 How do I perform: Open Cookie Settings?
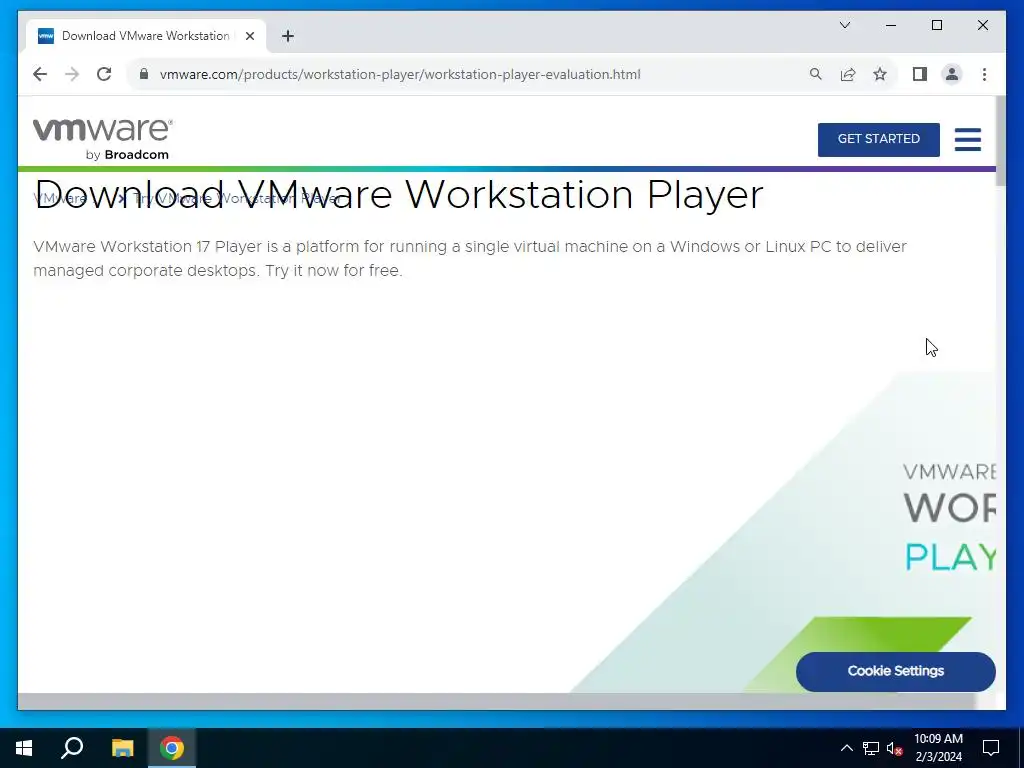tap(895, 671)
